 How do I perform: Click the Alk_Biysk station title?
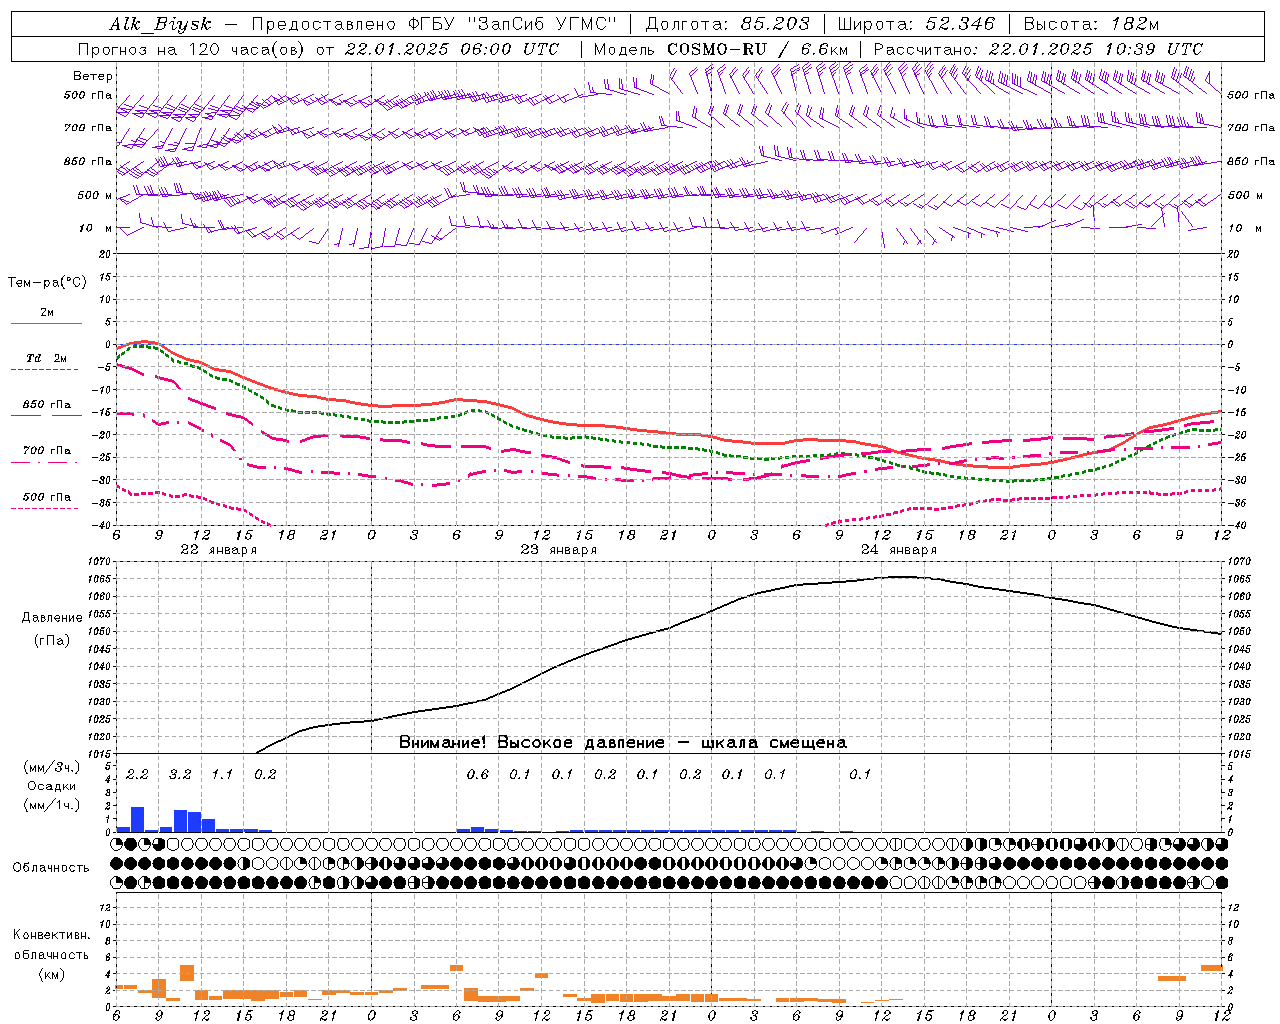pyautogui.click(x=161, y=25)
